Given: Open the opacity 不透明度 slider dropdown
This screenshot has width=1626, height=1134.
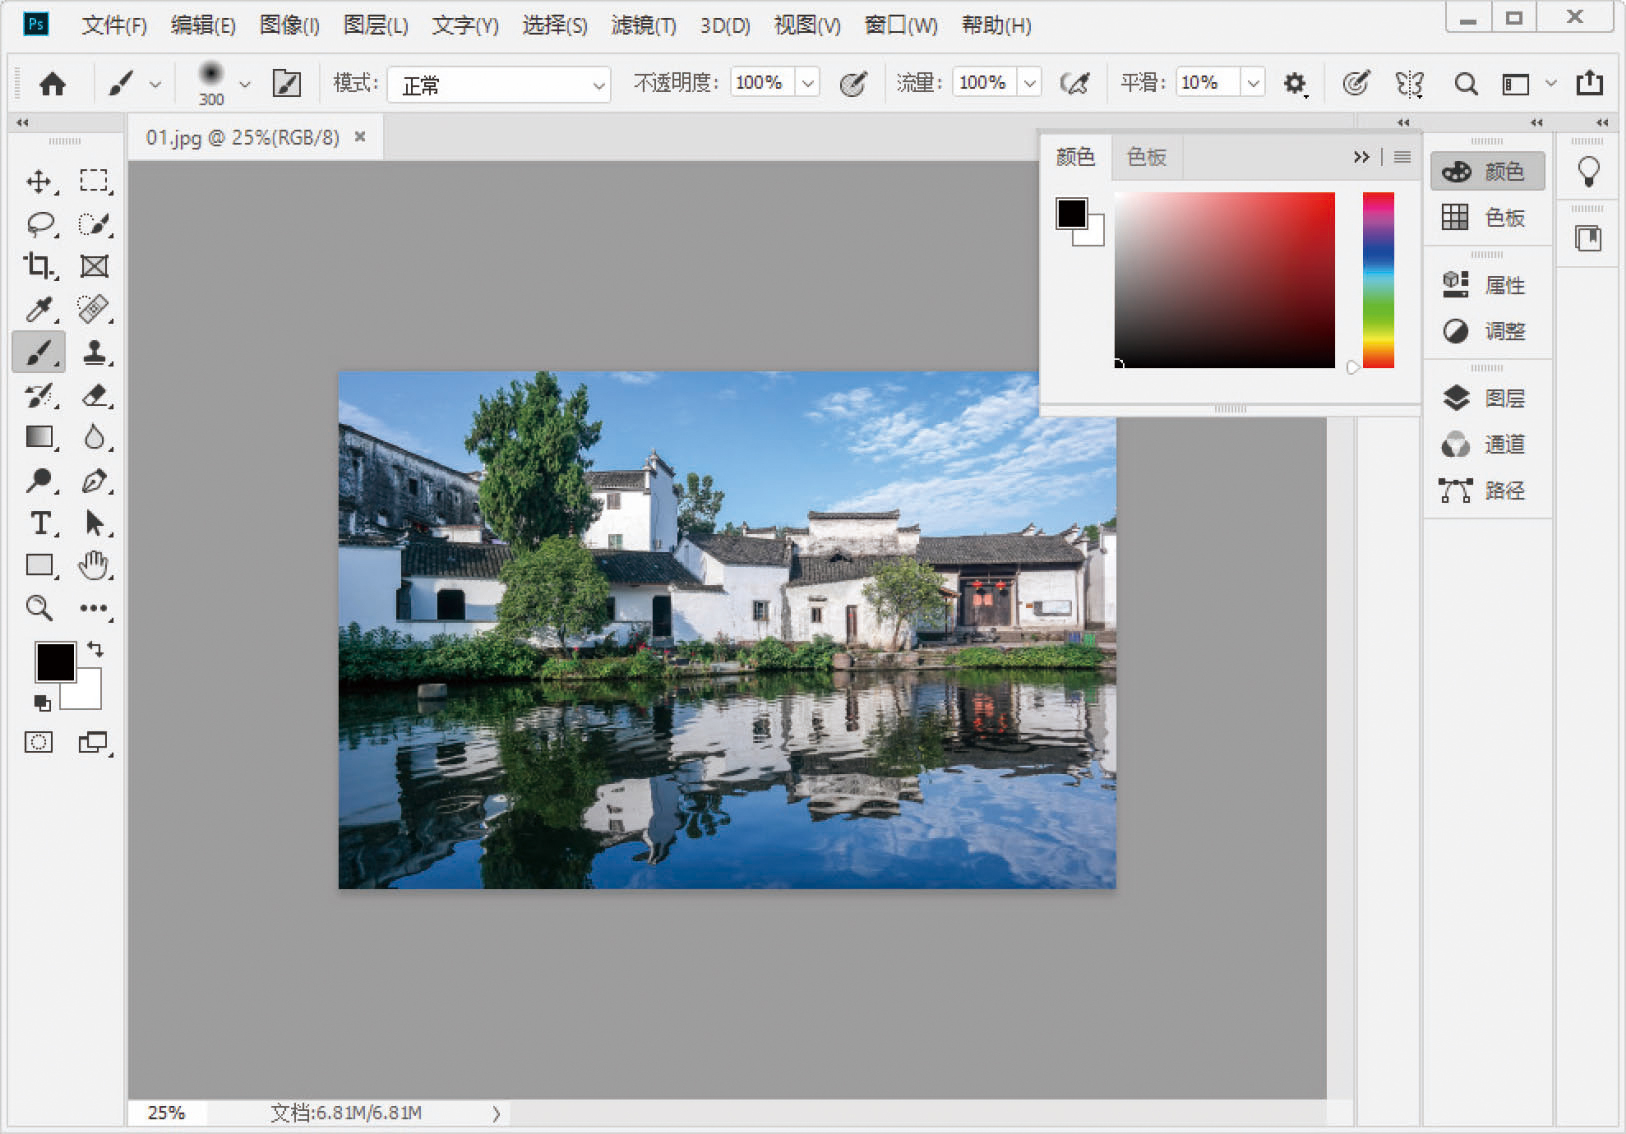Looking at the screenshot, I should pyautogui.click(x=807, y=83).
